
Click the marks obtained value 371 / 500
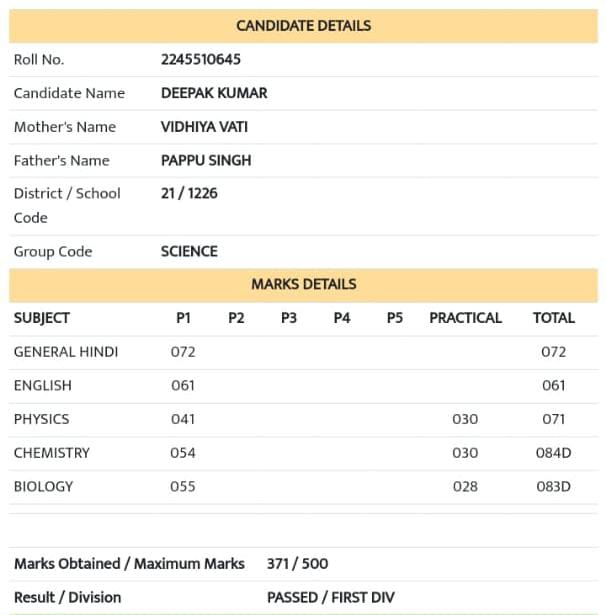tap(297, 564)
